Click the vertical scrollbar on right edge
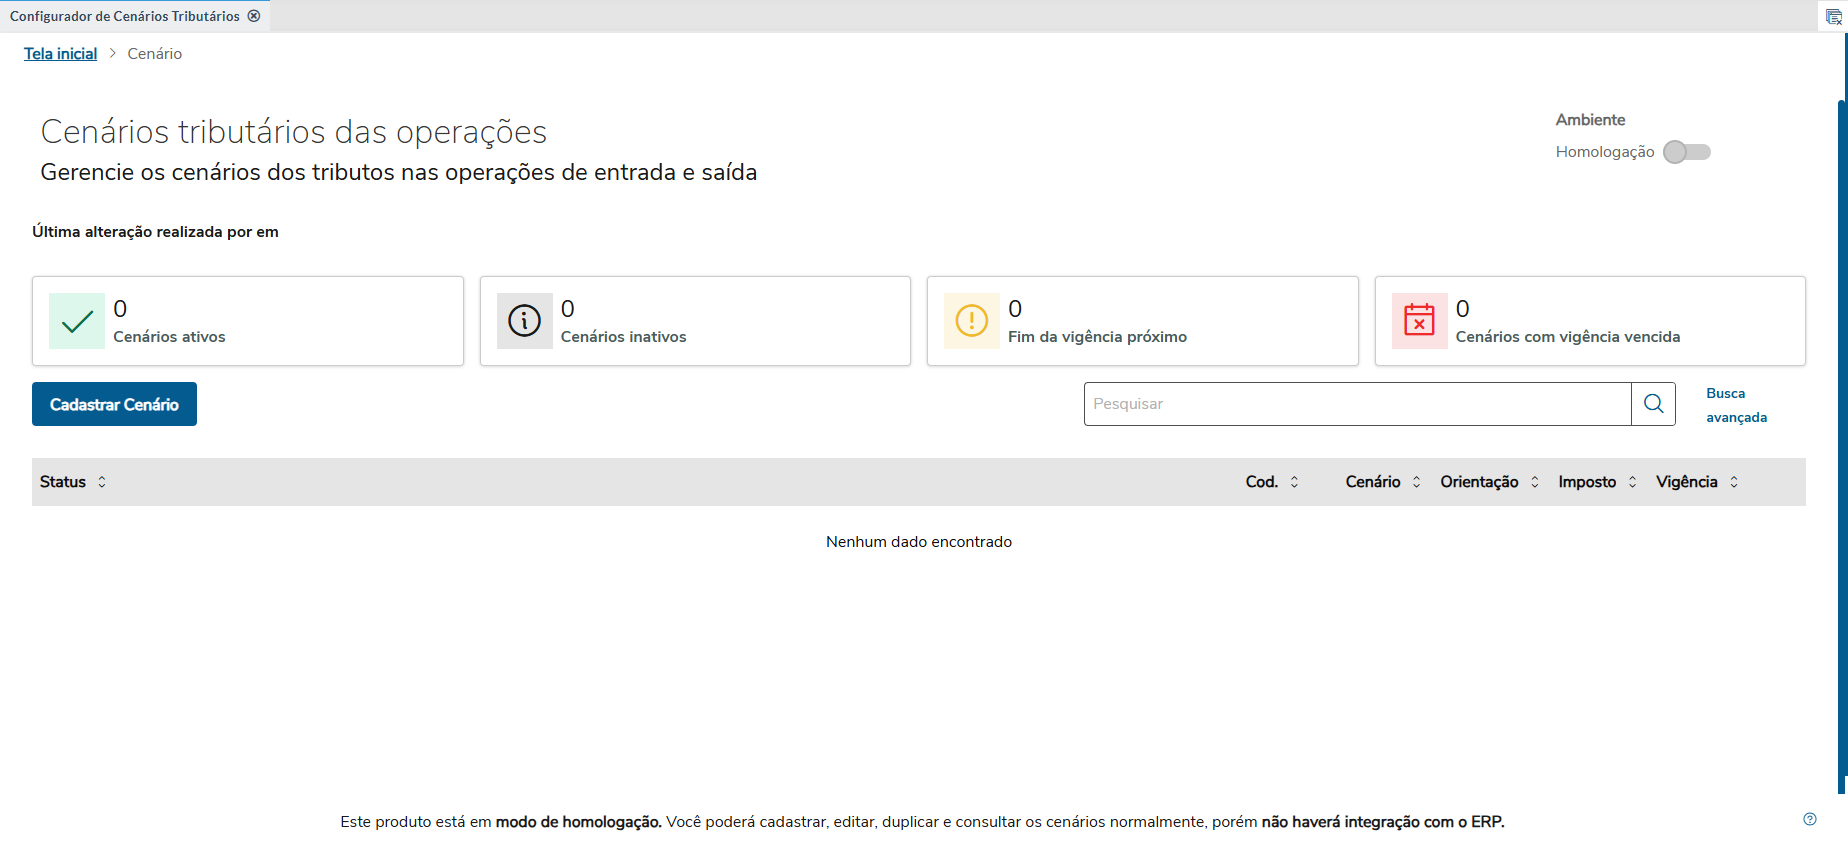 (1842, 440)
